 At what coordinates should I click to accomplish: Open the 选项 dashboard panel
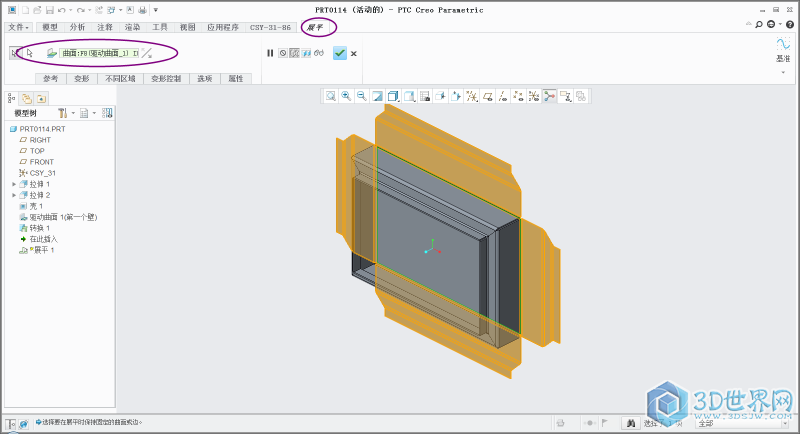tap(205, 79)
